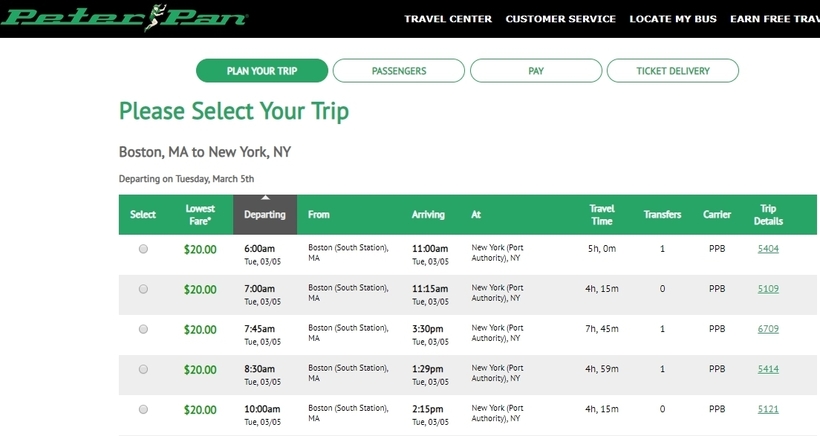This screenshot has width=820, height=436.
Task: Sort by Travel Time column header
Action: [x=601, y=214]
